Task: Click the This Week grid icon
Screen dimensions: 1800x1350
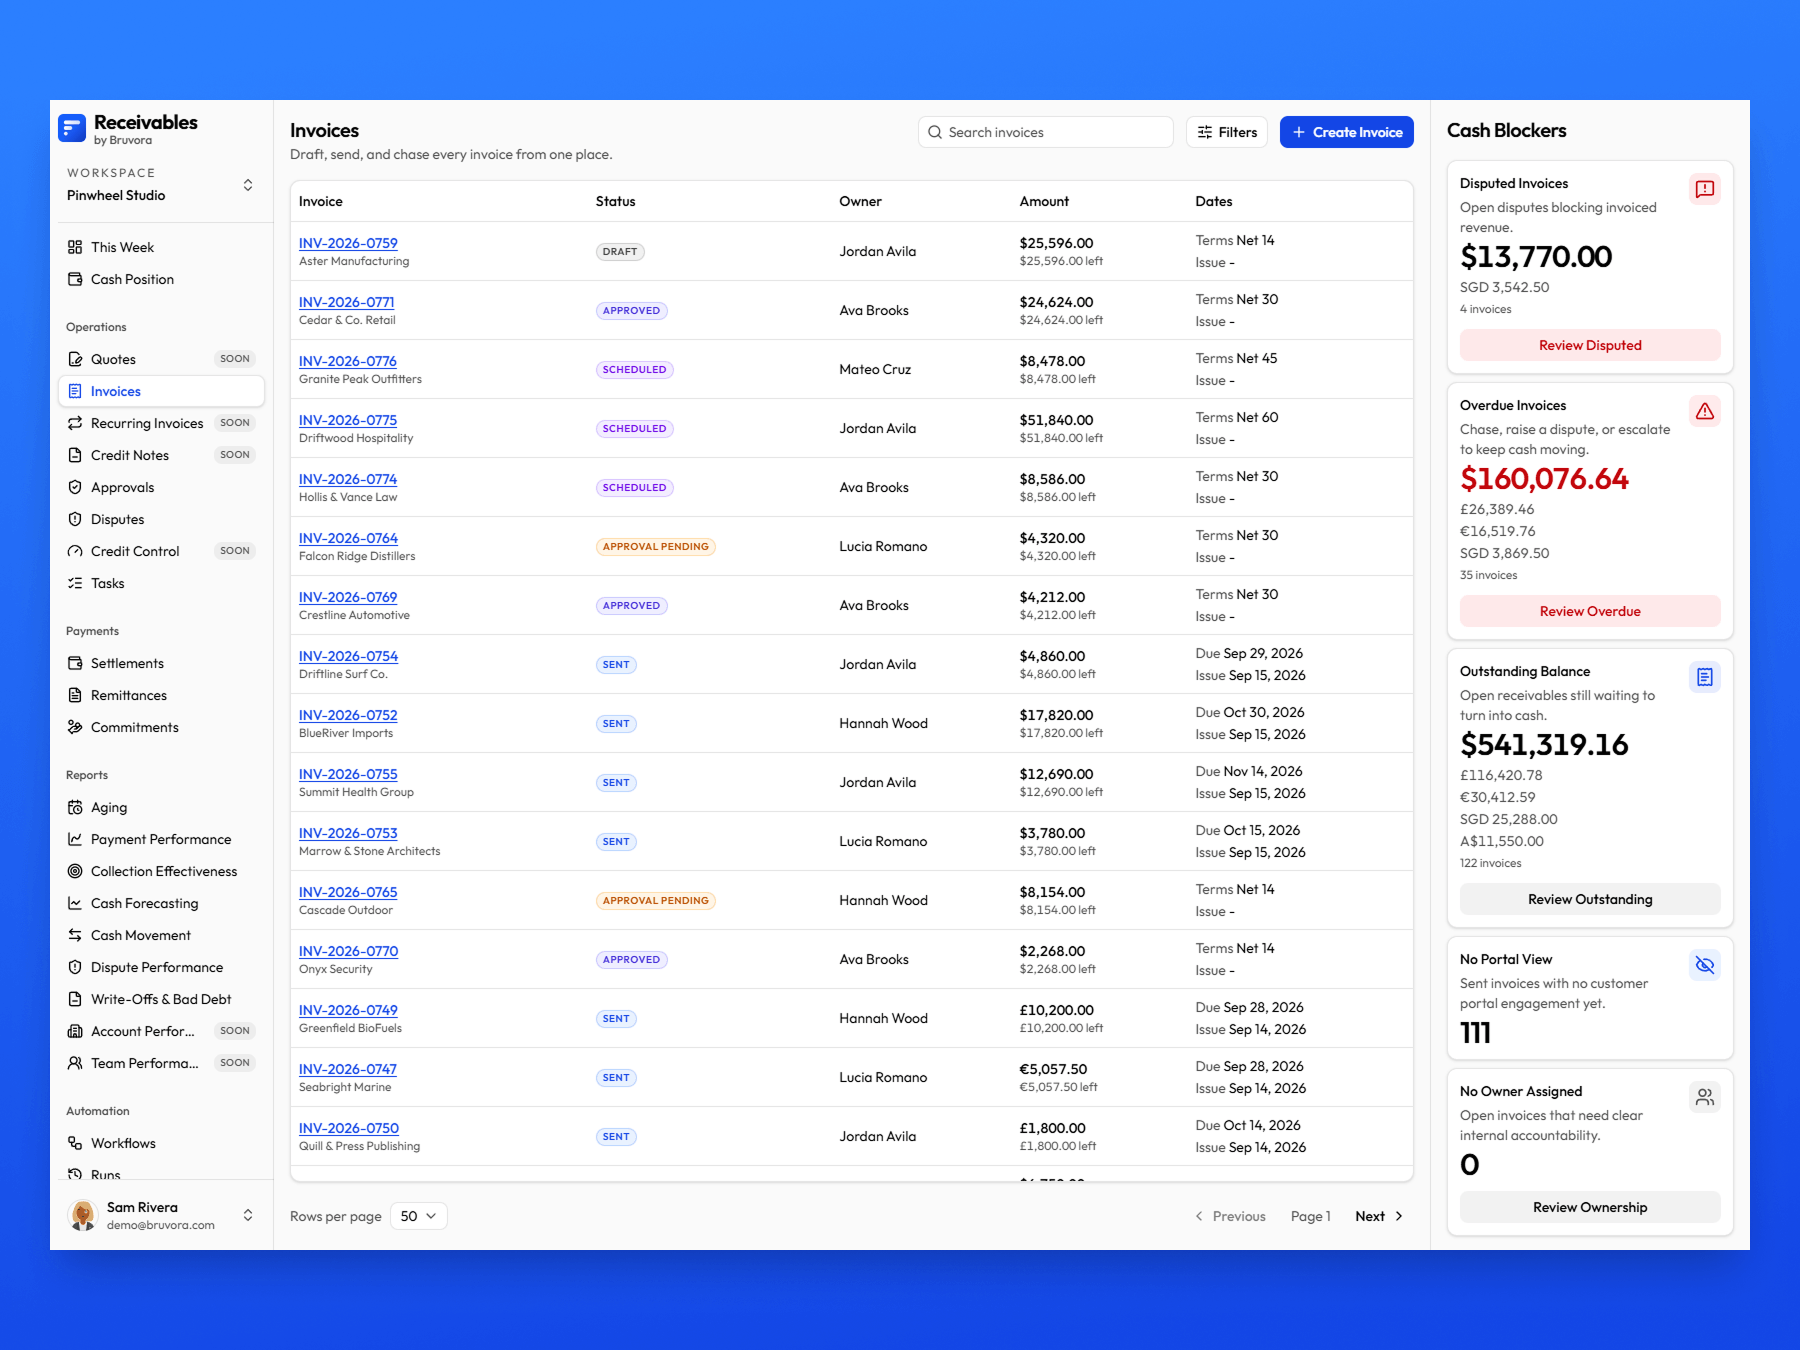Action: [x=75, y=247]
